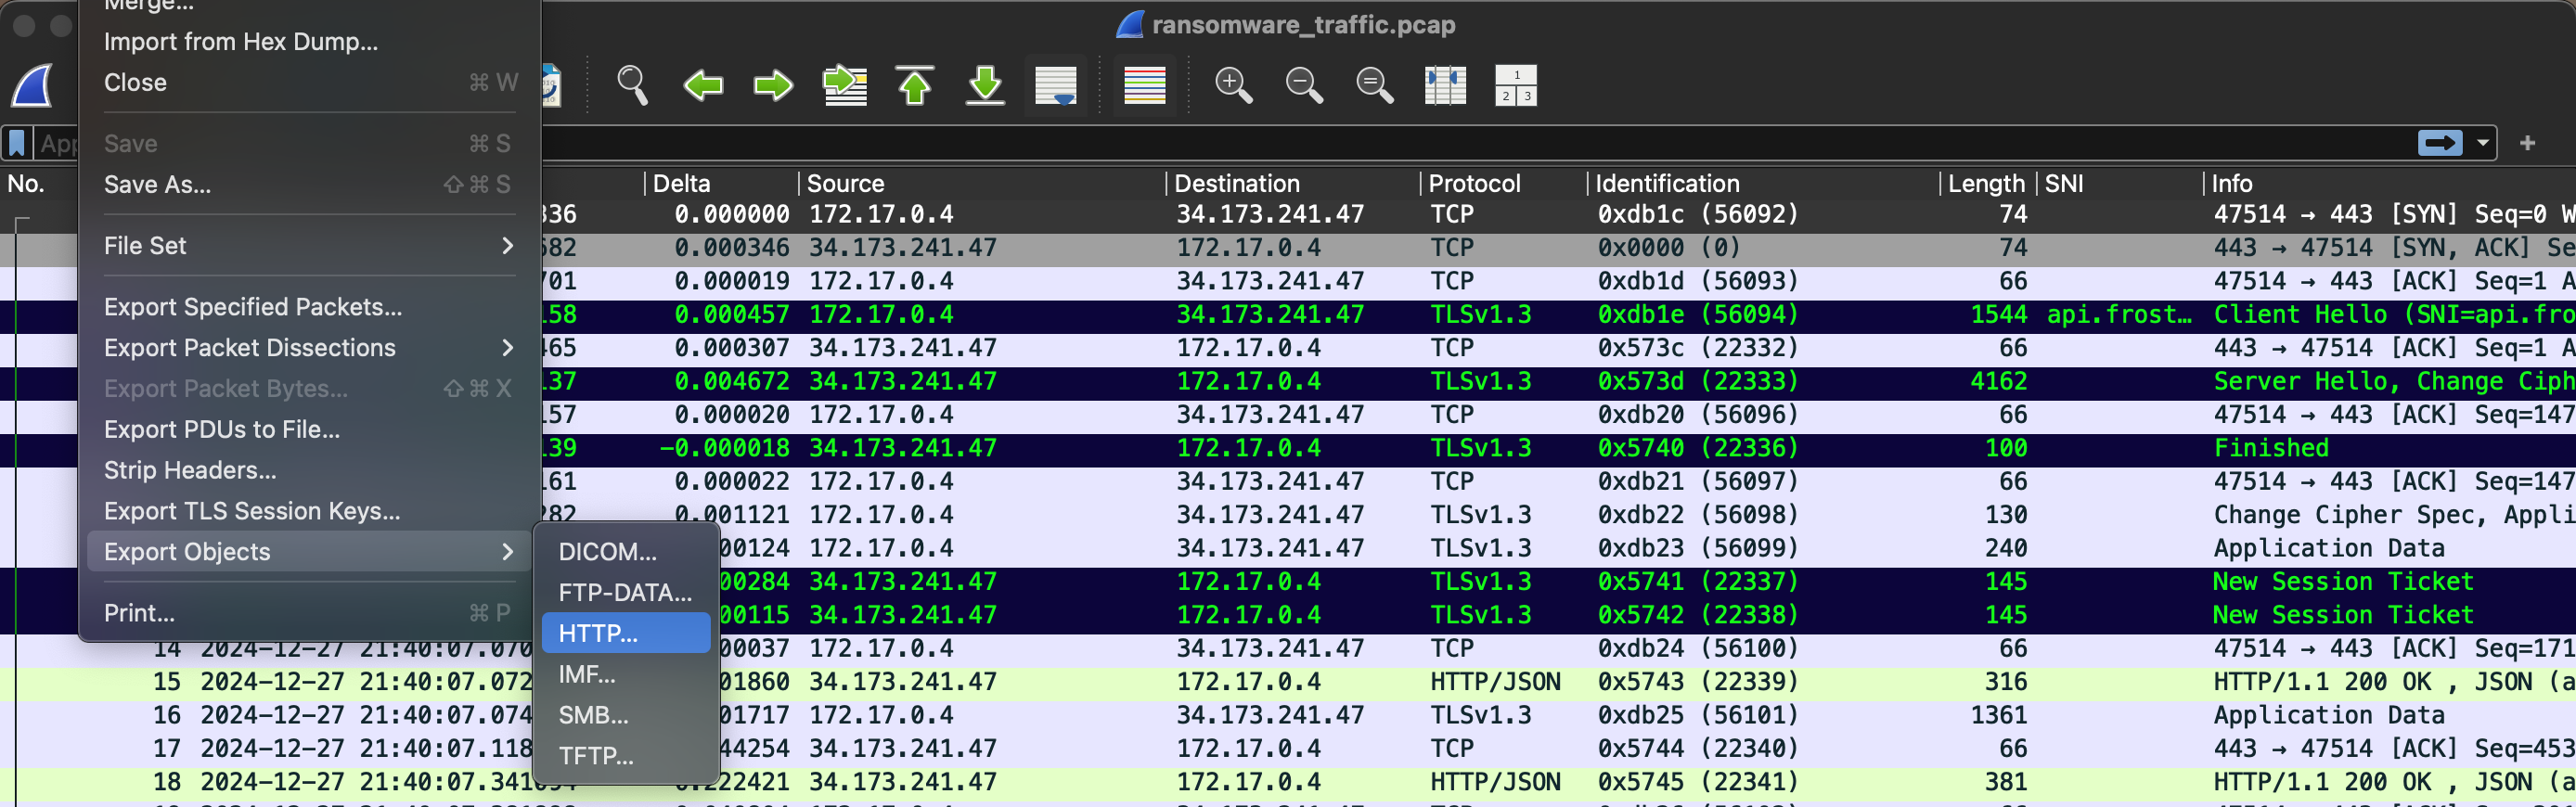The height and width of the screenshot is (807, 2576).
Task: Expand the File Set submenu
Action: (x=309, y=246)
